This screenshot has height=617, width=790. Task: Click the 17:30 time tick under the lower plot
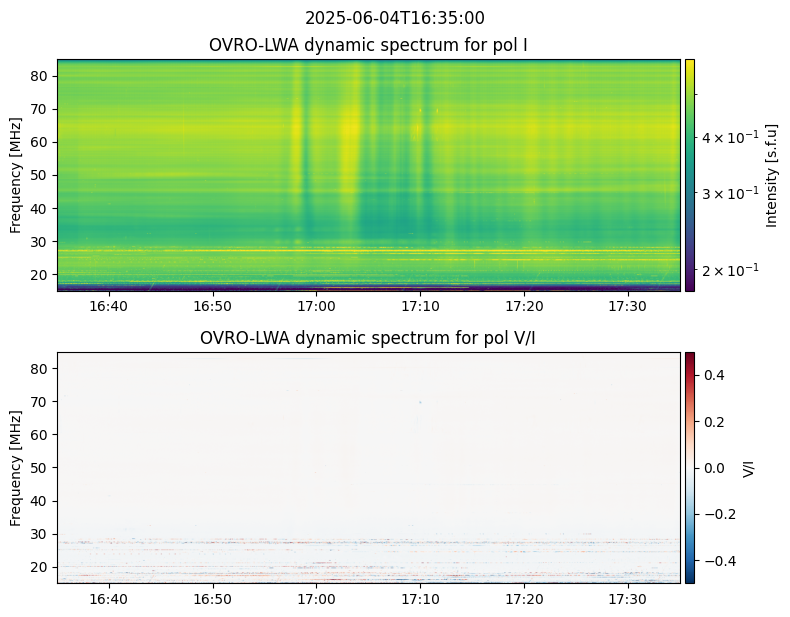pyautogui.click(x=628, y=598)
